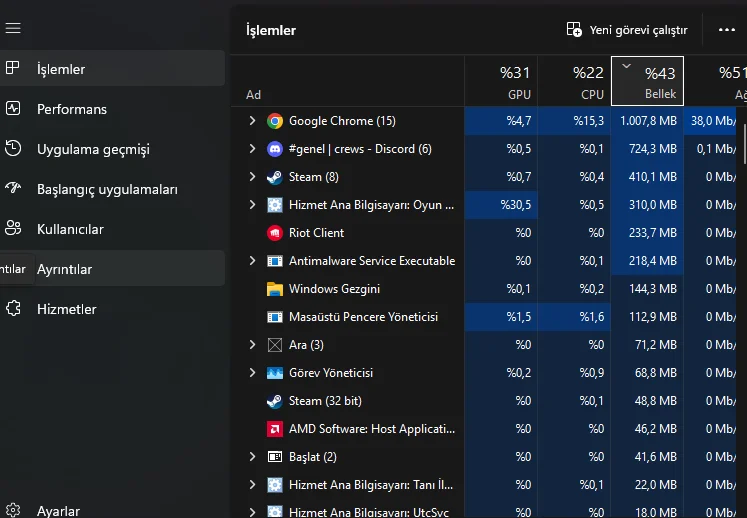Go to the Hizmetler section
This screenshot has width=747, height=518.
67,309
